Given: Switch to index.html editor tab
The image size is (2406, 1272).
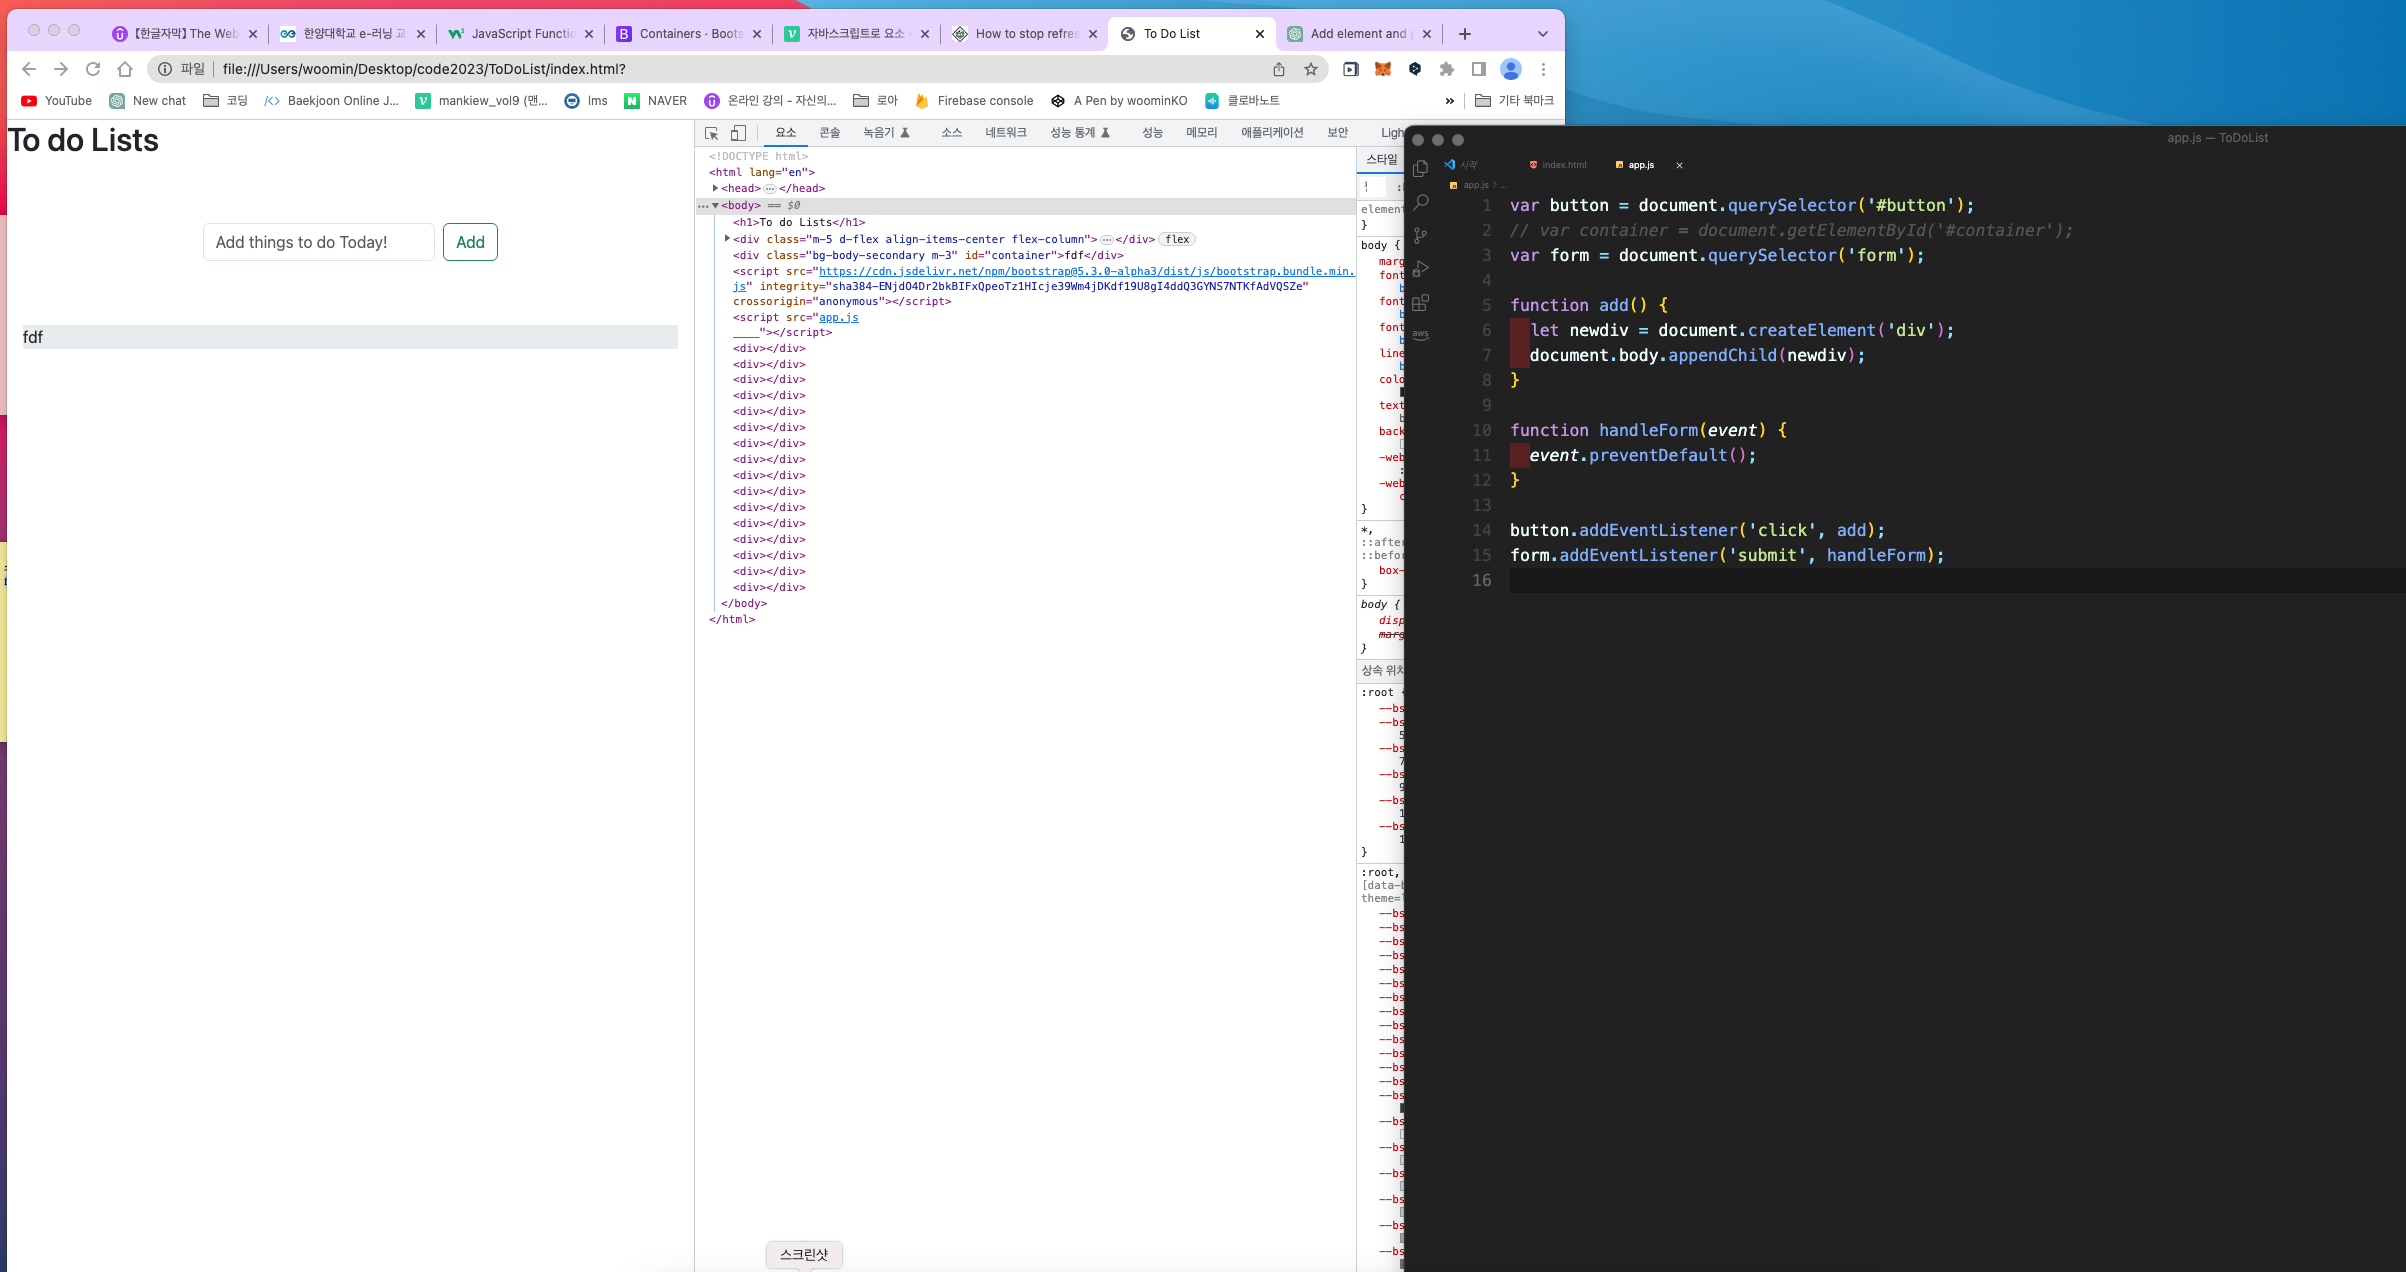Looking at the screenshot, I should point(1563,165).
